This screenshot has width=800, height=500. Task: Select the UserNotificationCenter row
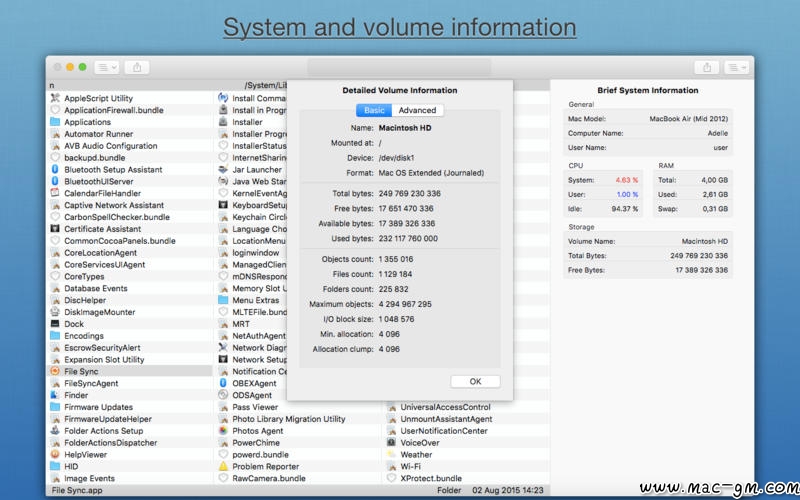[x=466, y=431]
